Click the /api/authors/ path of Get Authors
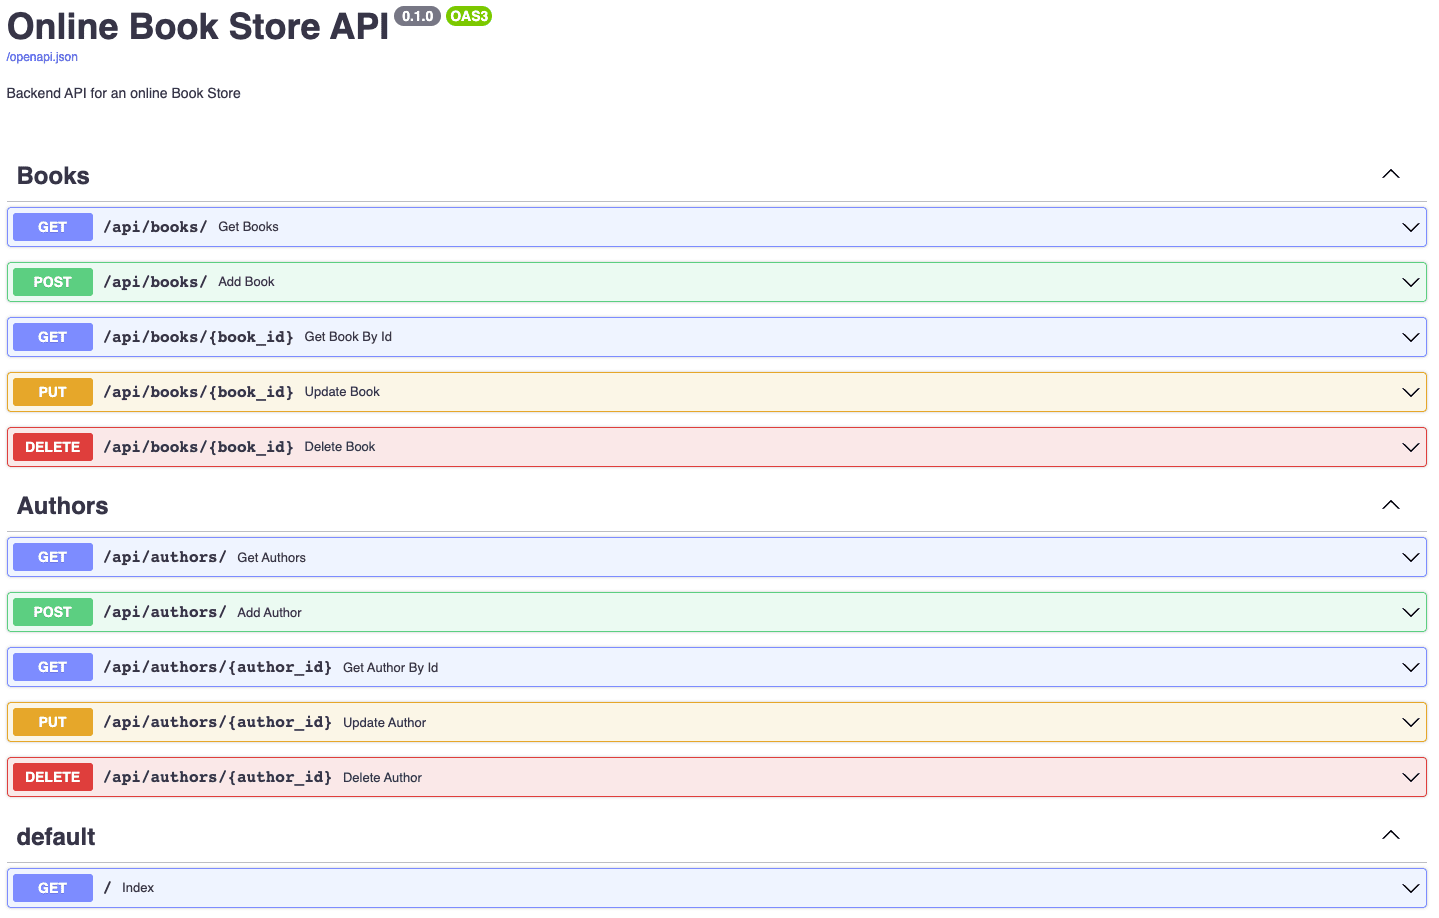The image size is (1439, 918). 165,557
